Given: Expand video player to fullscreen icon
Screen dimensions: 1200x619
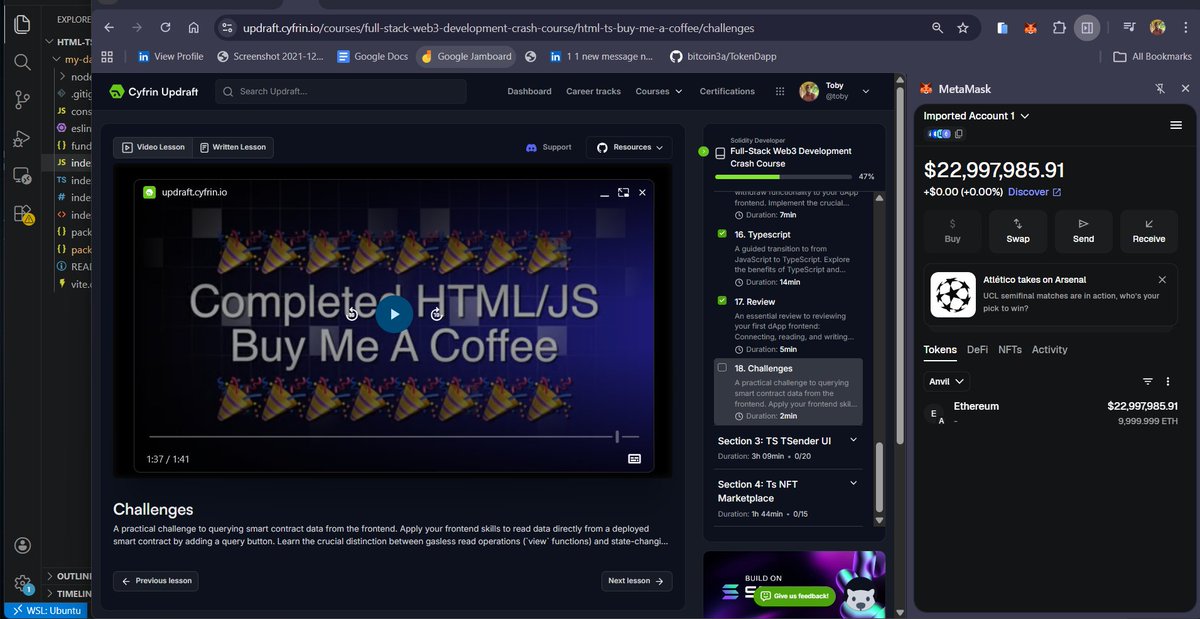Looking at the screenshot, I should point(623,192).
